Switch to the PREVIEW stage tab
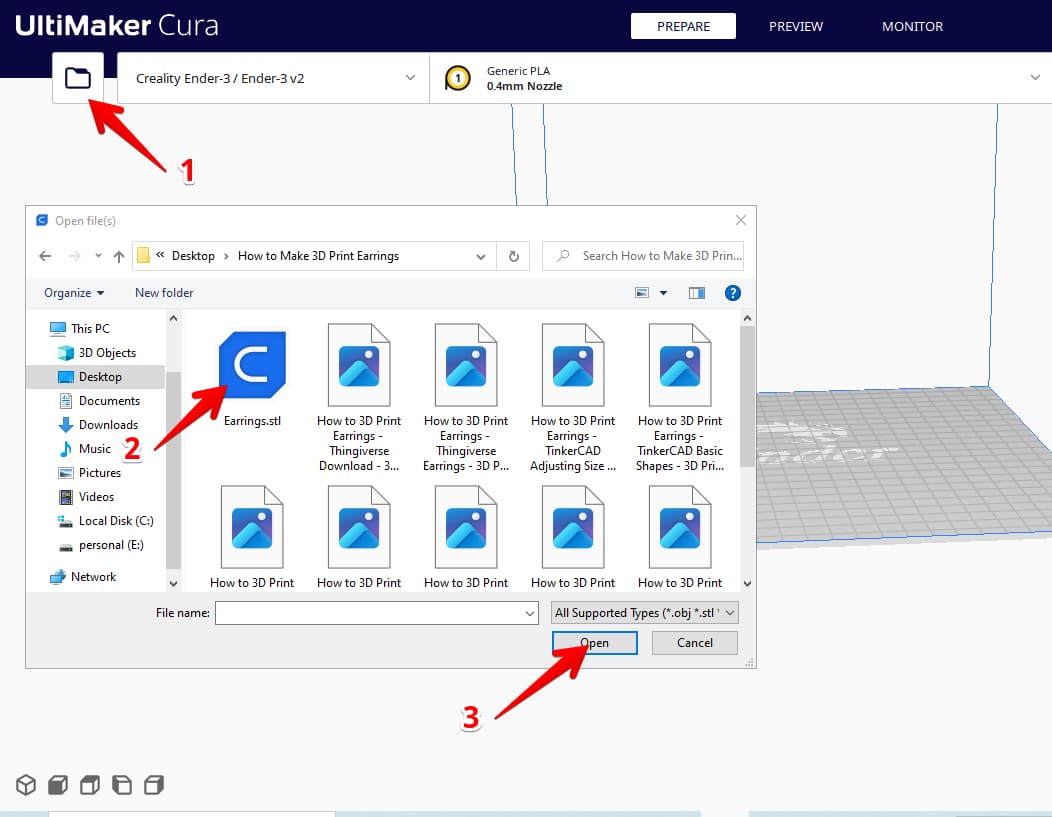This screenshot has height=817, width=1052. 796,26
